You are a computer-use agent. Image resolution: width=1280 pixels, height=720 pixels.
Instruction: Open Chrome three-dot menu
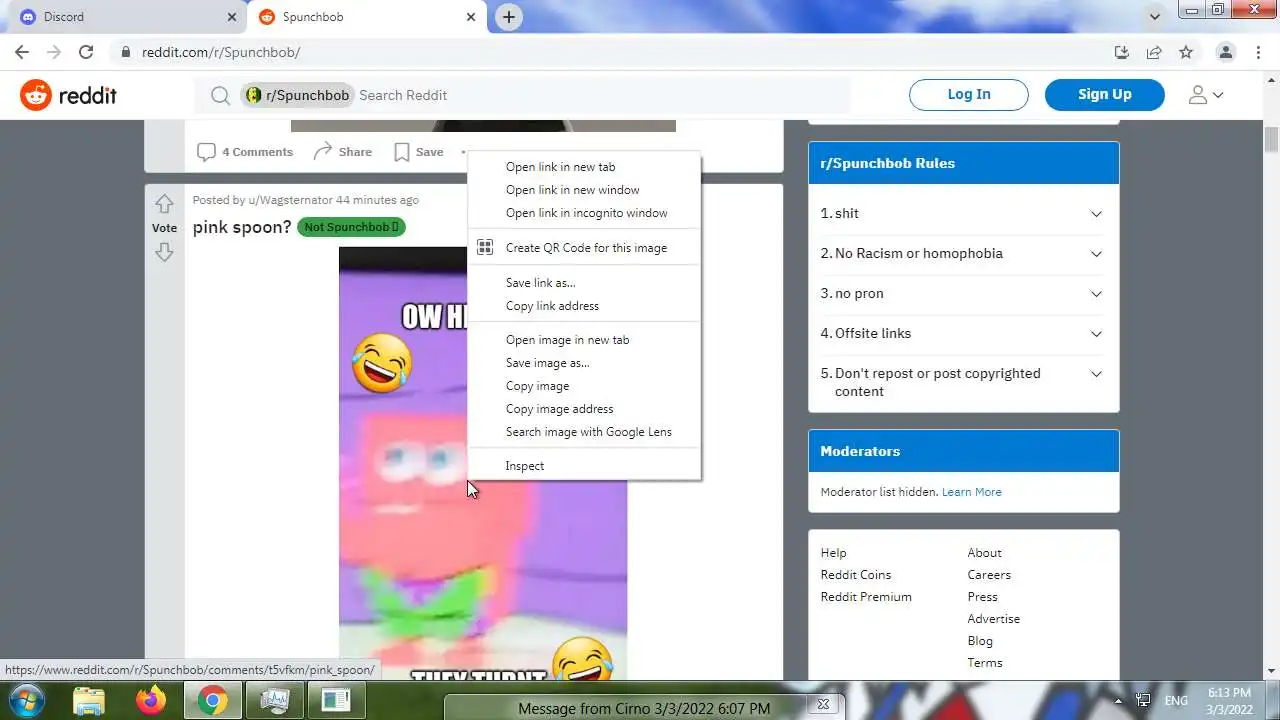click(1257, 52)
